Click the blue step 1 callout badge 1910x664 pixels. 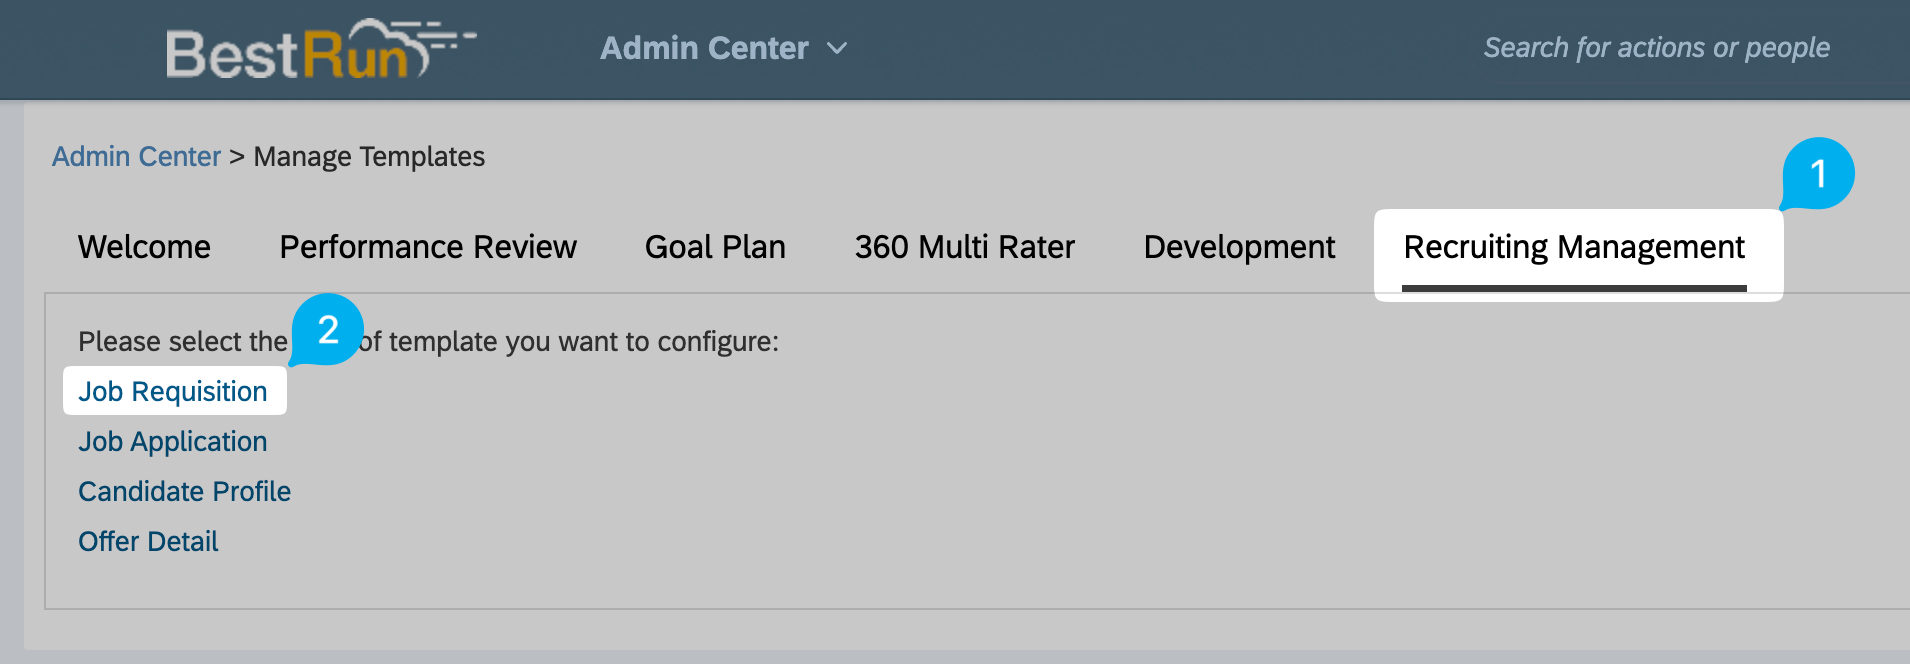[1818, 174]
